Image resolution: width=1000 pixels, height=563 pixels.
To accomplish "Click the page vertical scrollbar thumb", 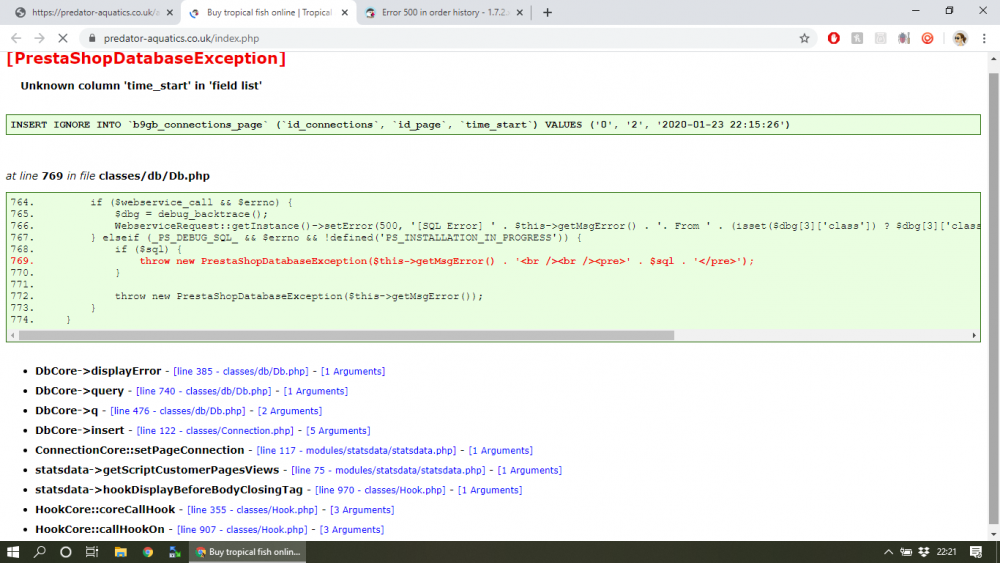I will tap(993, 296).
